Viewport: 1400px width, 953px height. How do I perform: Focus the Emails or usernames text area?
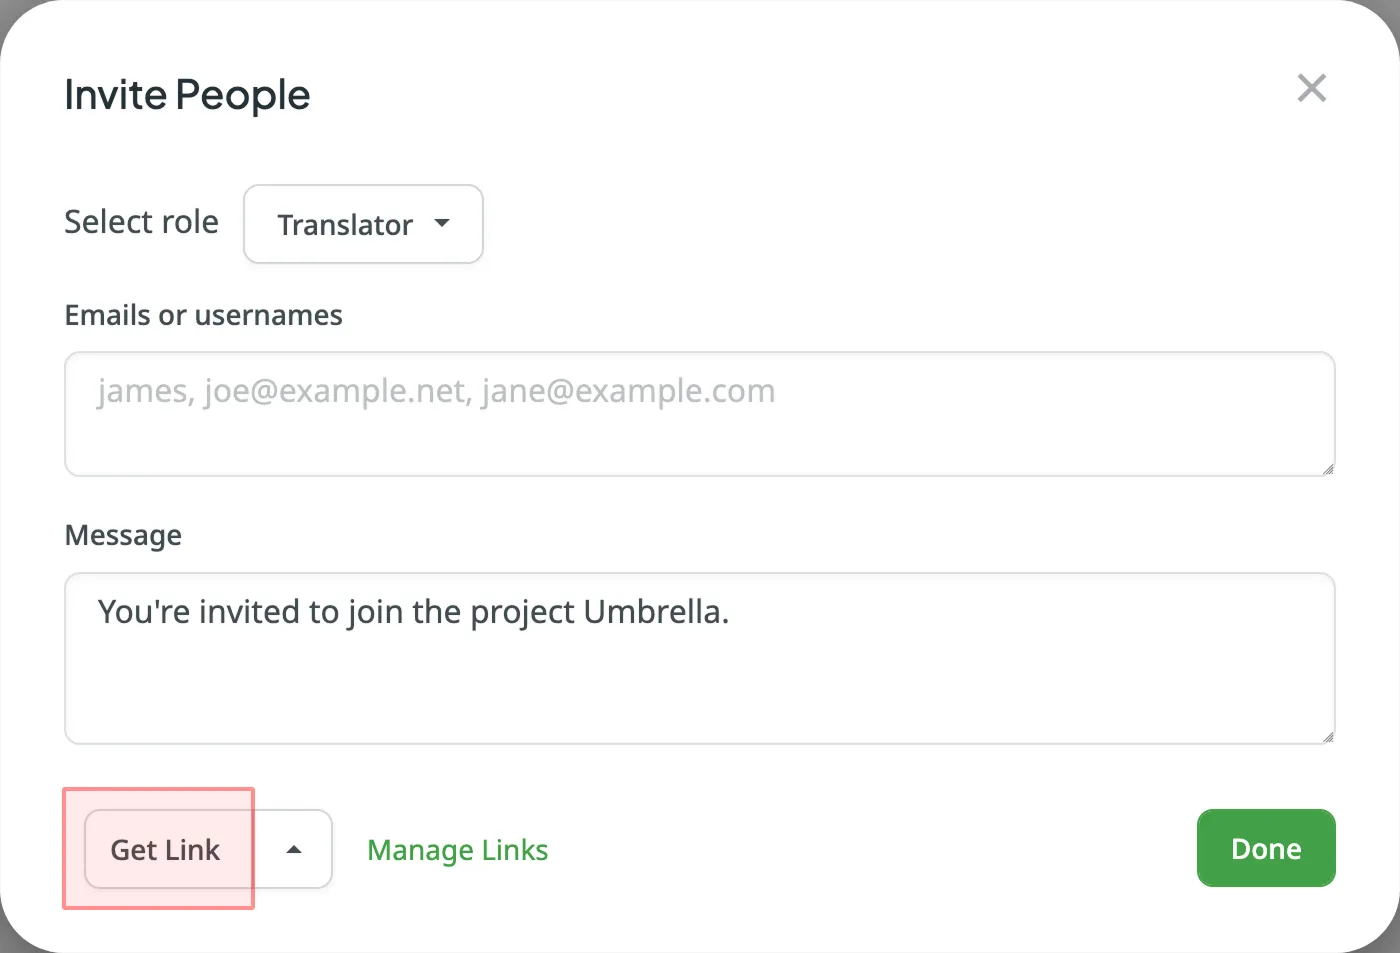700,414
